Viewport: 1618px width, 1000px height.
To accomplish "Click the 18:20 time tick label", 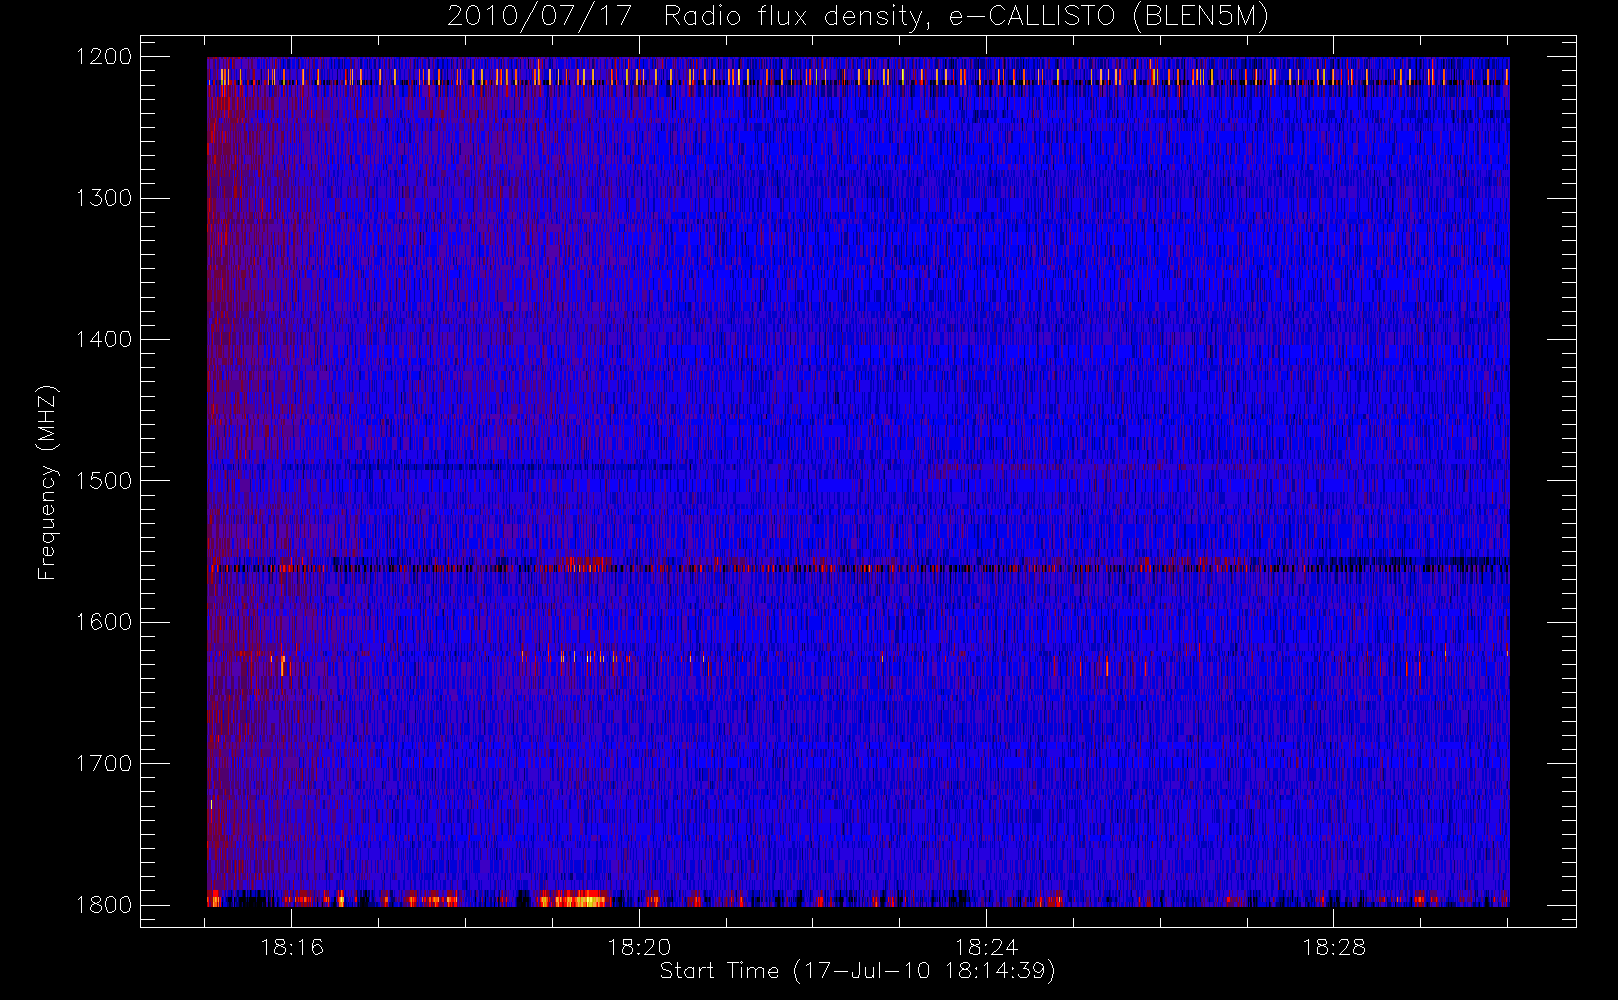I will pyautogui.click(x=639, y=947).
